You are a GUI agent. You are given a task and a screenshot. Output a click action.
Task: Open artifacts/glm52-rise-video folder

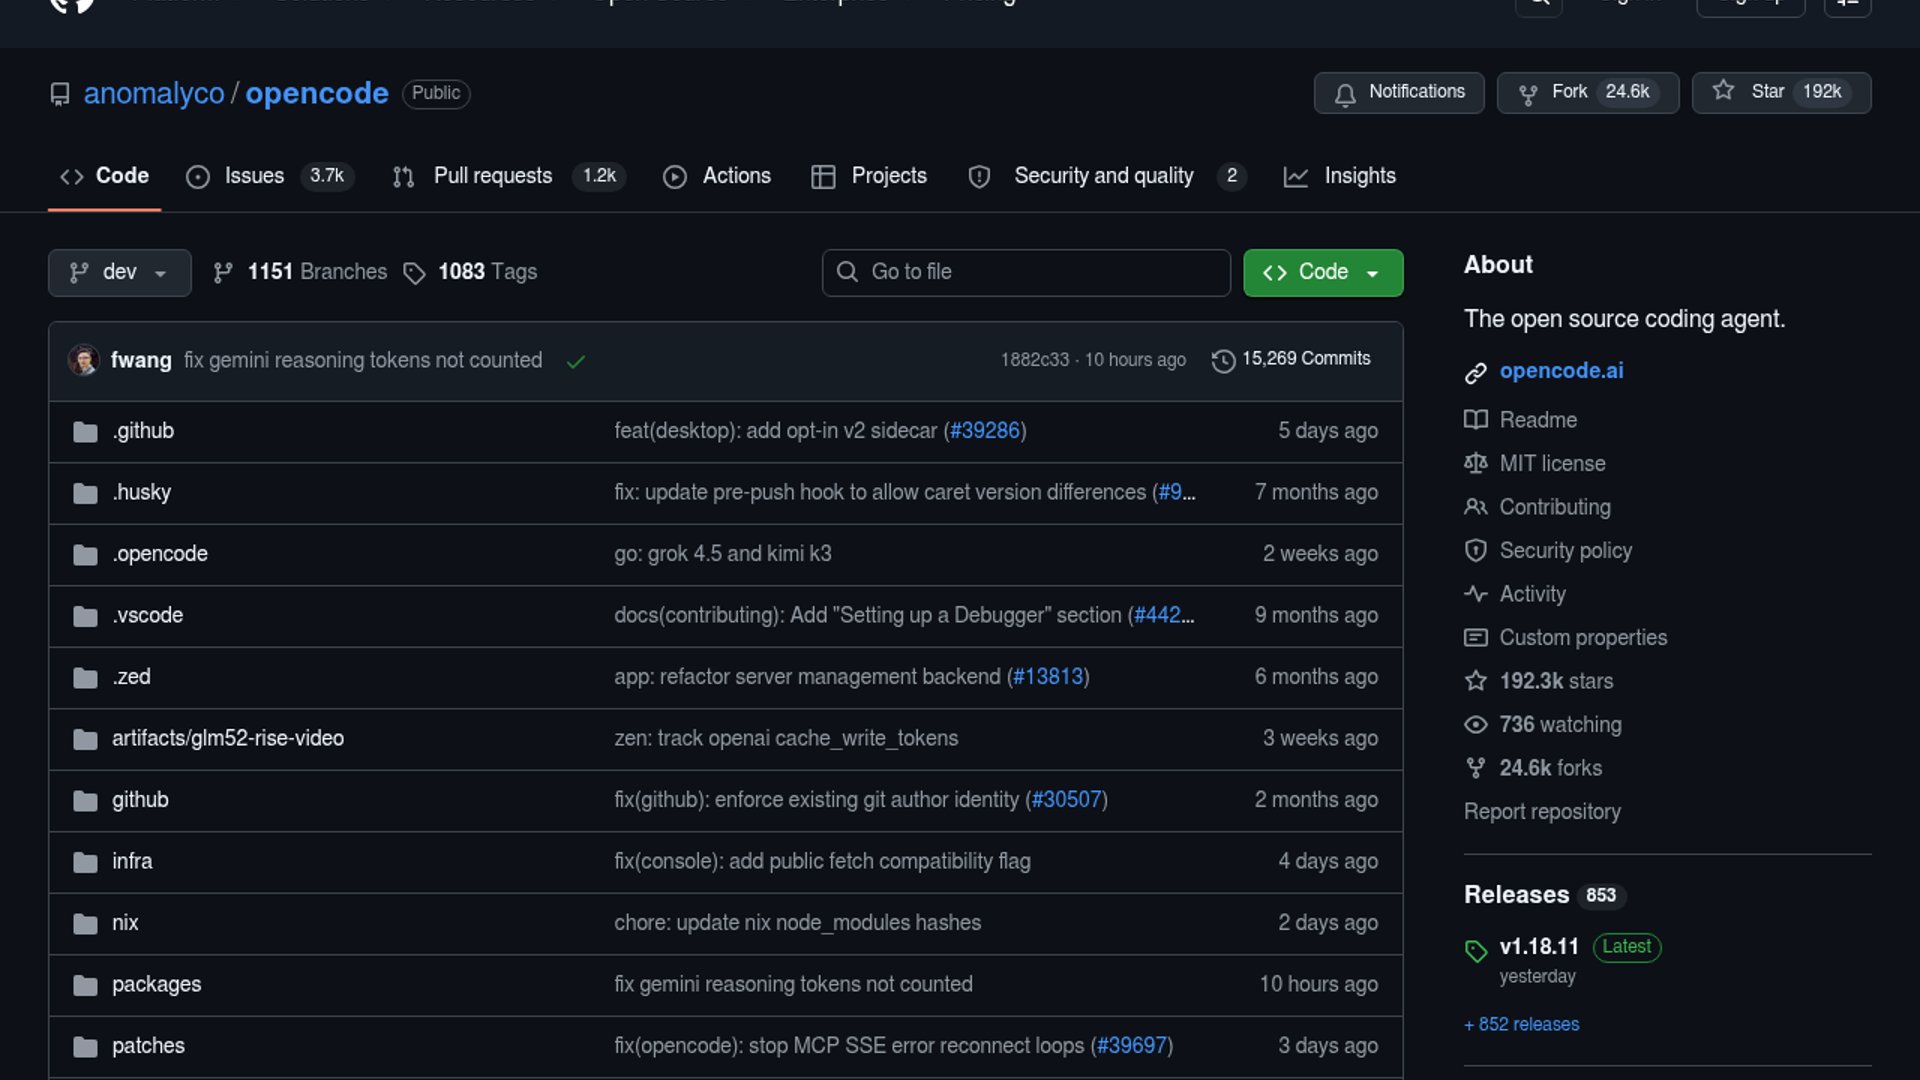pyautogui.click(x=228, y=739)
